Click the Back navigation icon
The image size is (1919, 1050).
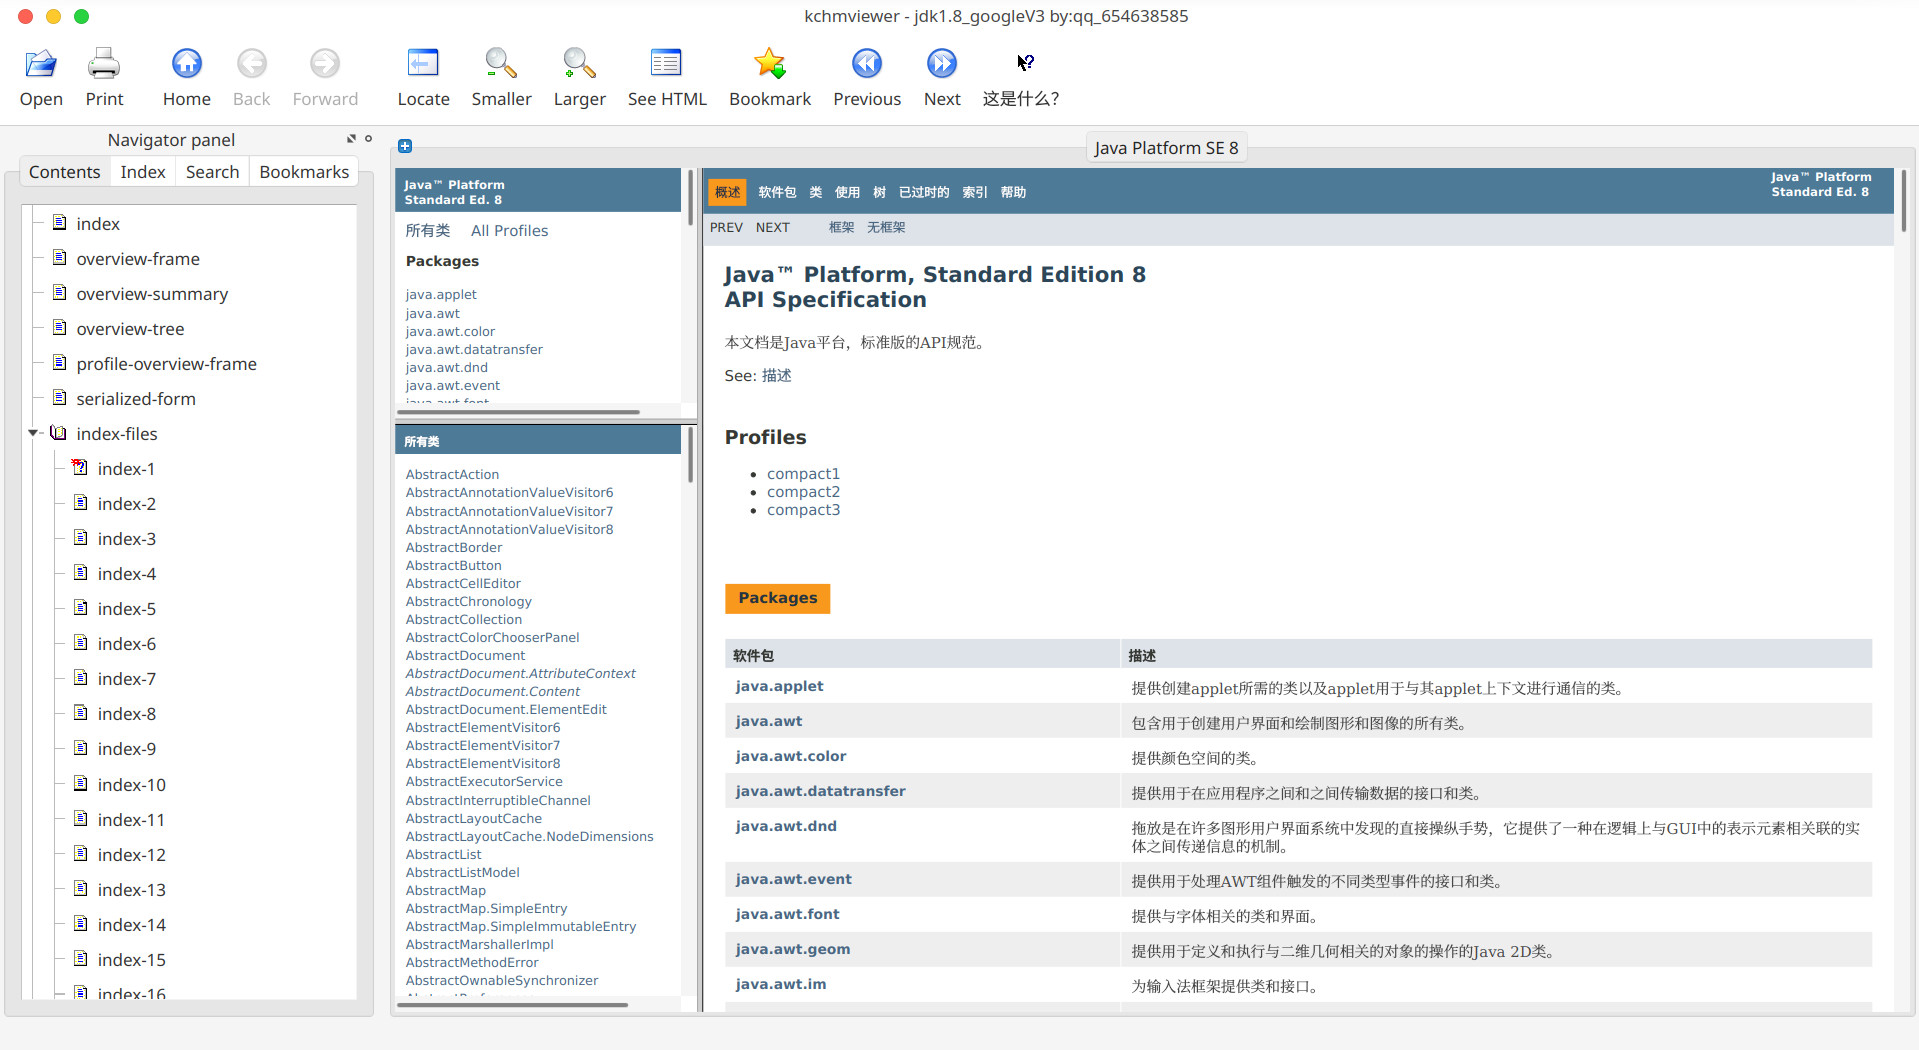(252, 64)
